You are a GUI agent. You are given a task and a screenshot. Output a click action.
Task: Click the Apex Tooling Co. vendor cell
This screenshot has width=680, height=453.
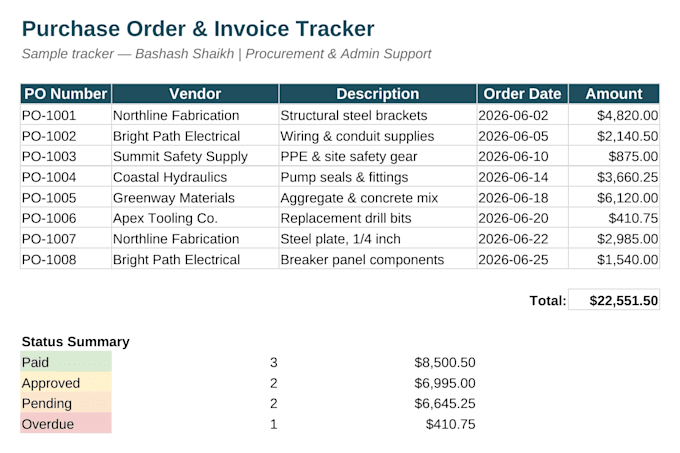[x=195, y=218]
